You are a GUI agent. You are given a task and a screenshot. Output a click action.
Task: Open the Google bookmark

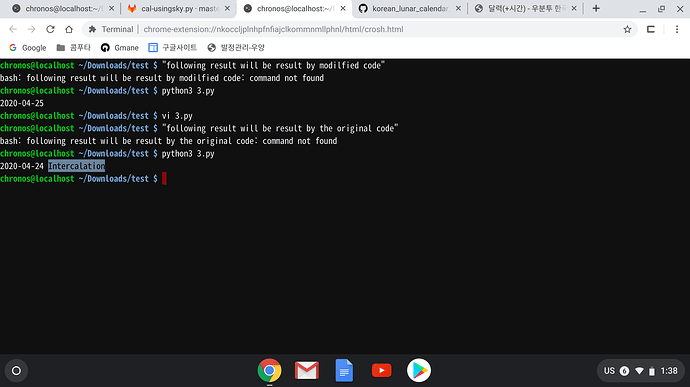click(x=27, y=48)
